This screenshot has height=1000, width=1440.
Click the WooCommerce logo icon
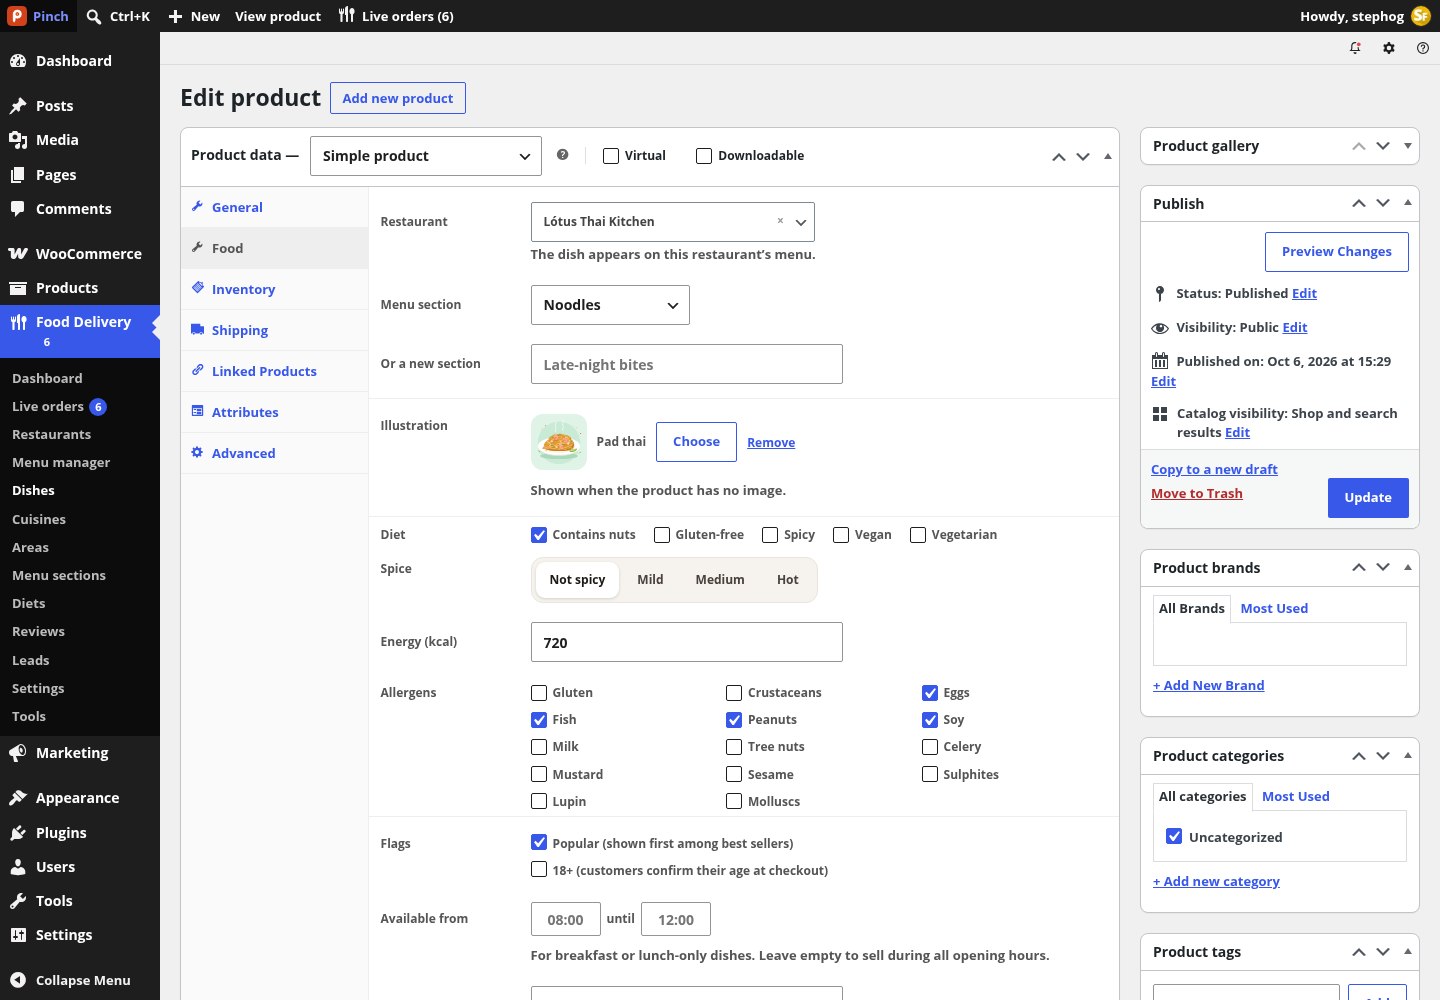coord(18,254)
